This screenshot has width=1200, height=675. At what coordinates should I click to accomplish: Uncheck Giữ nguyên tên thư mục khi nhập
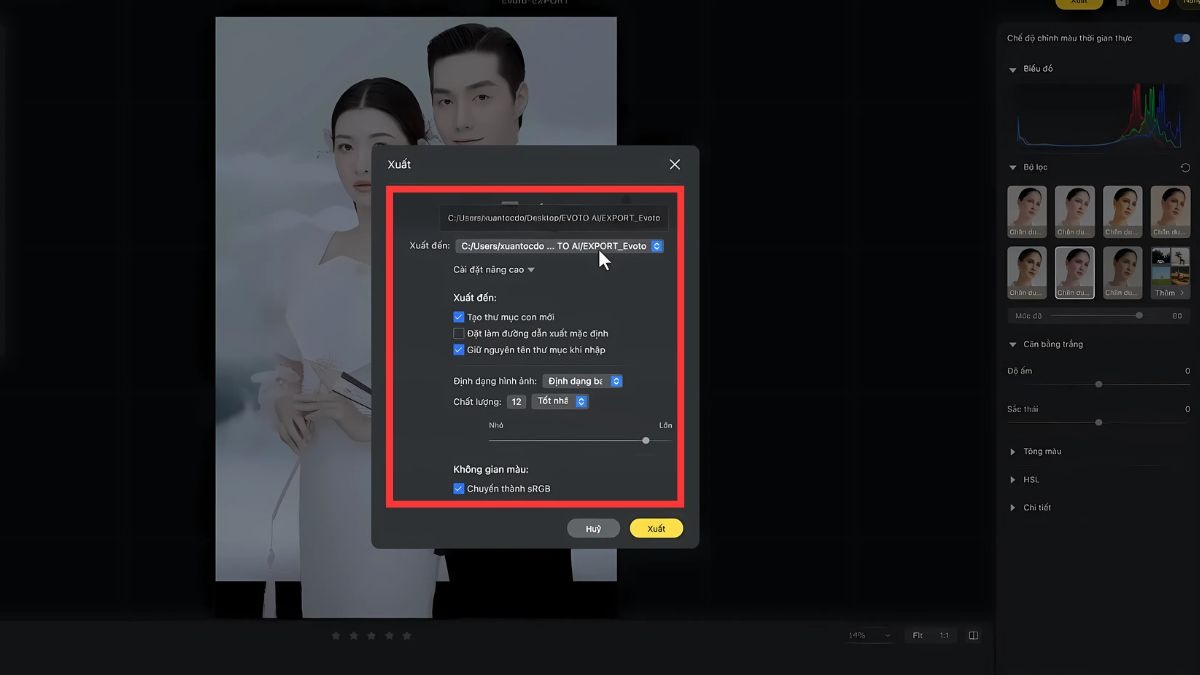(x=459, y=350)
